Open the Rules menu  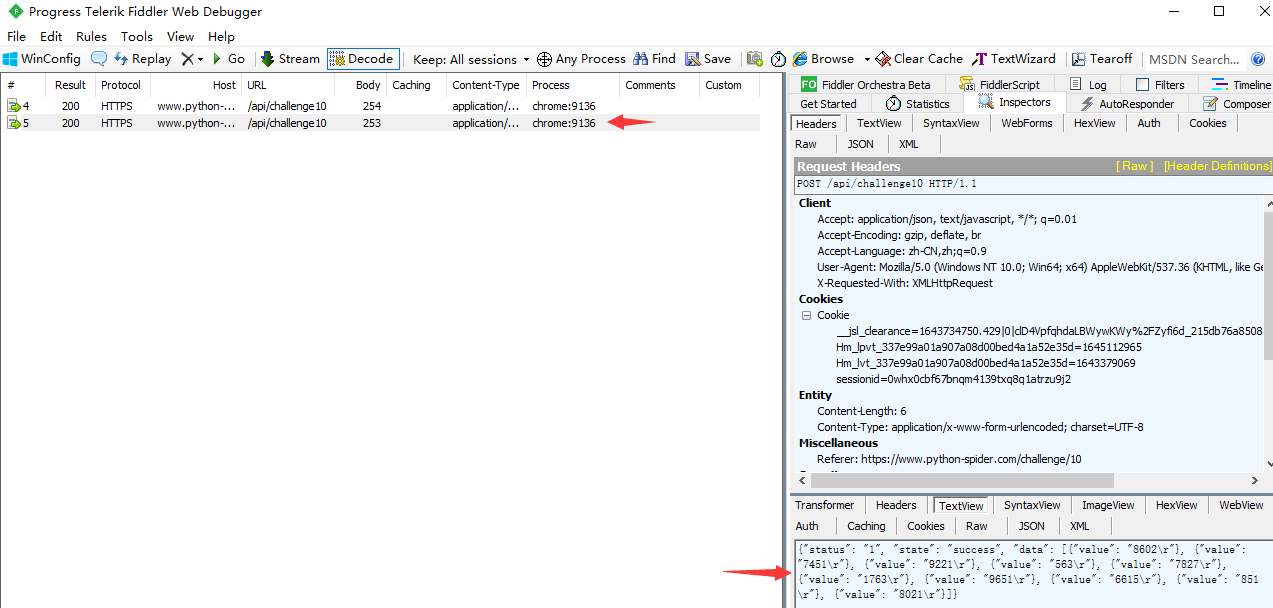coord(91,37)
